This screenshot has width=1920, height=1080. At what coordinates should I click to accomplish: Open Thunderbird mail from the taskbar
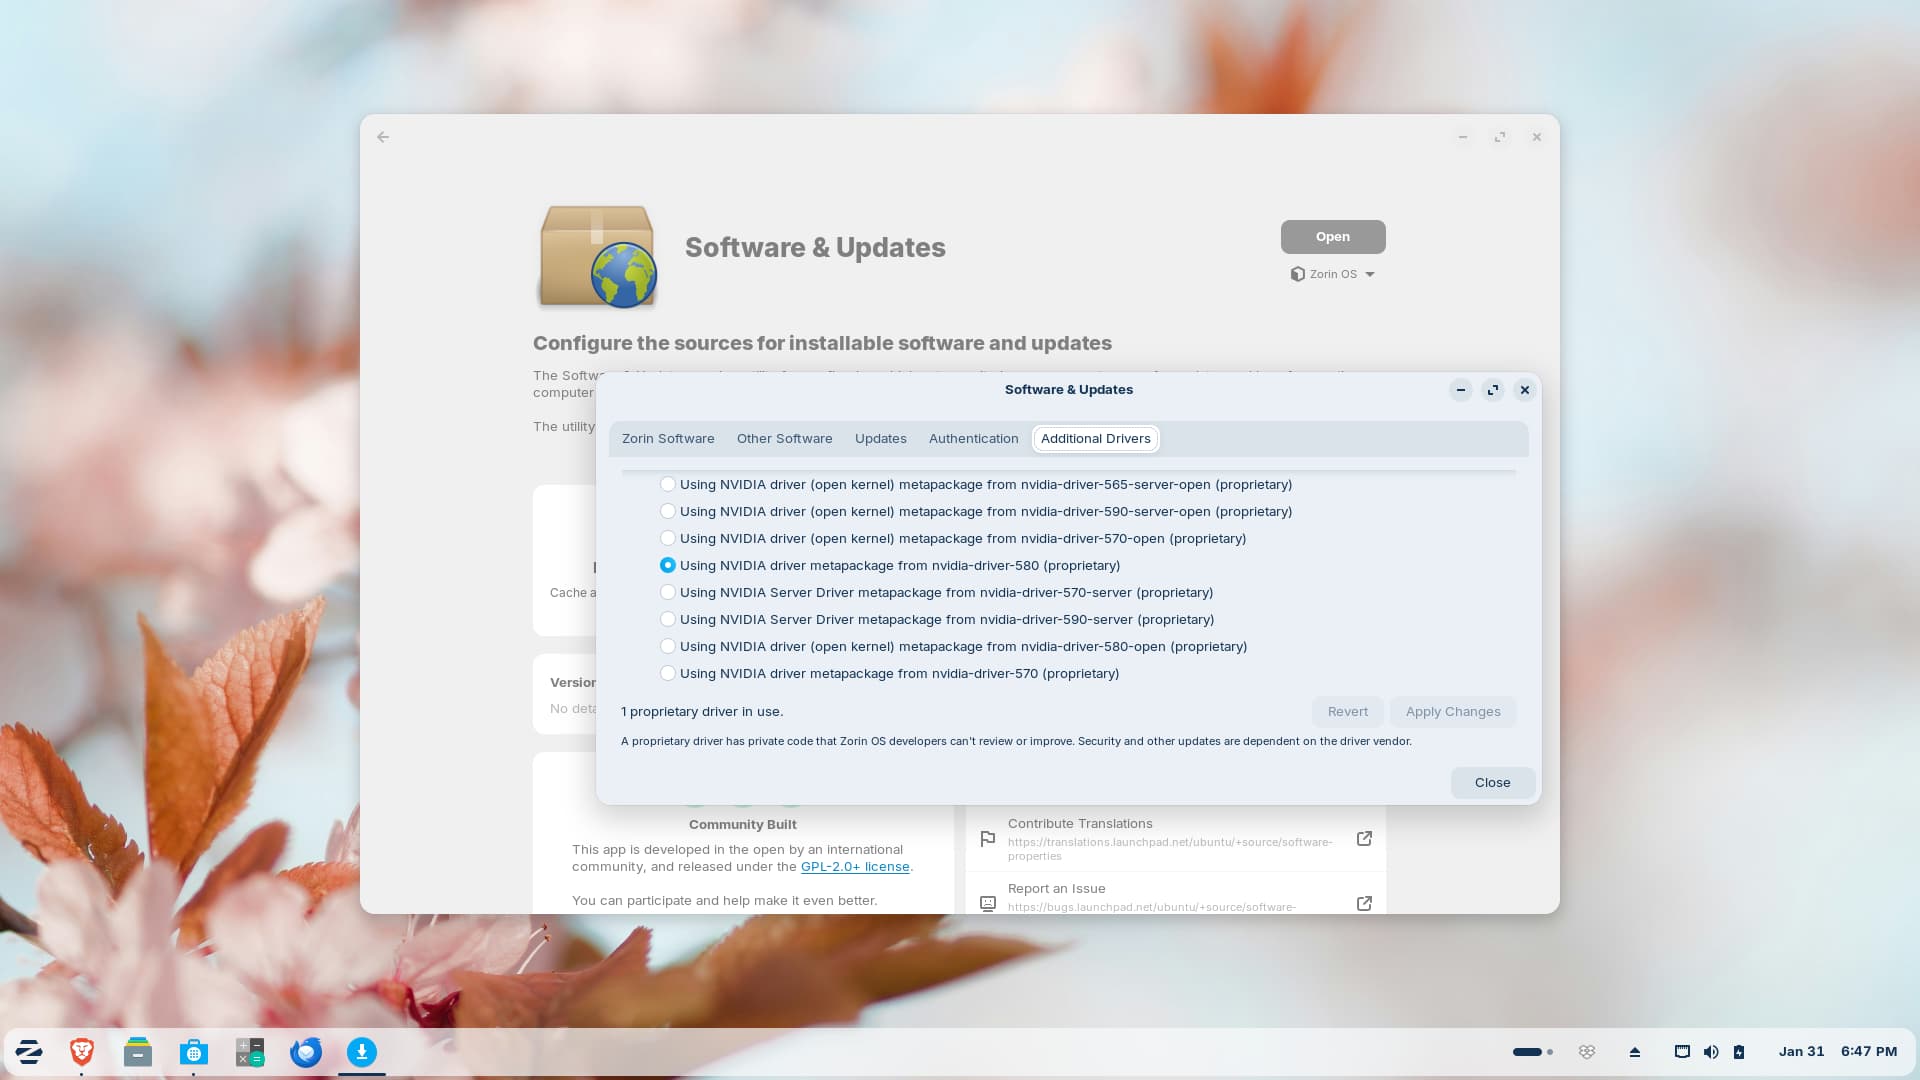point(306,1052)
